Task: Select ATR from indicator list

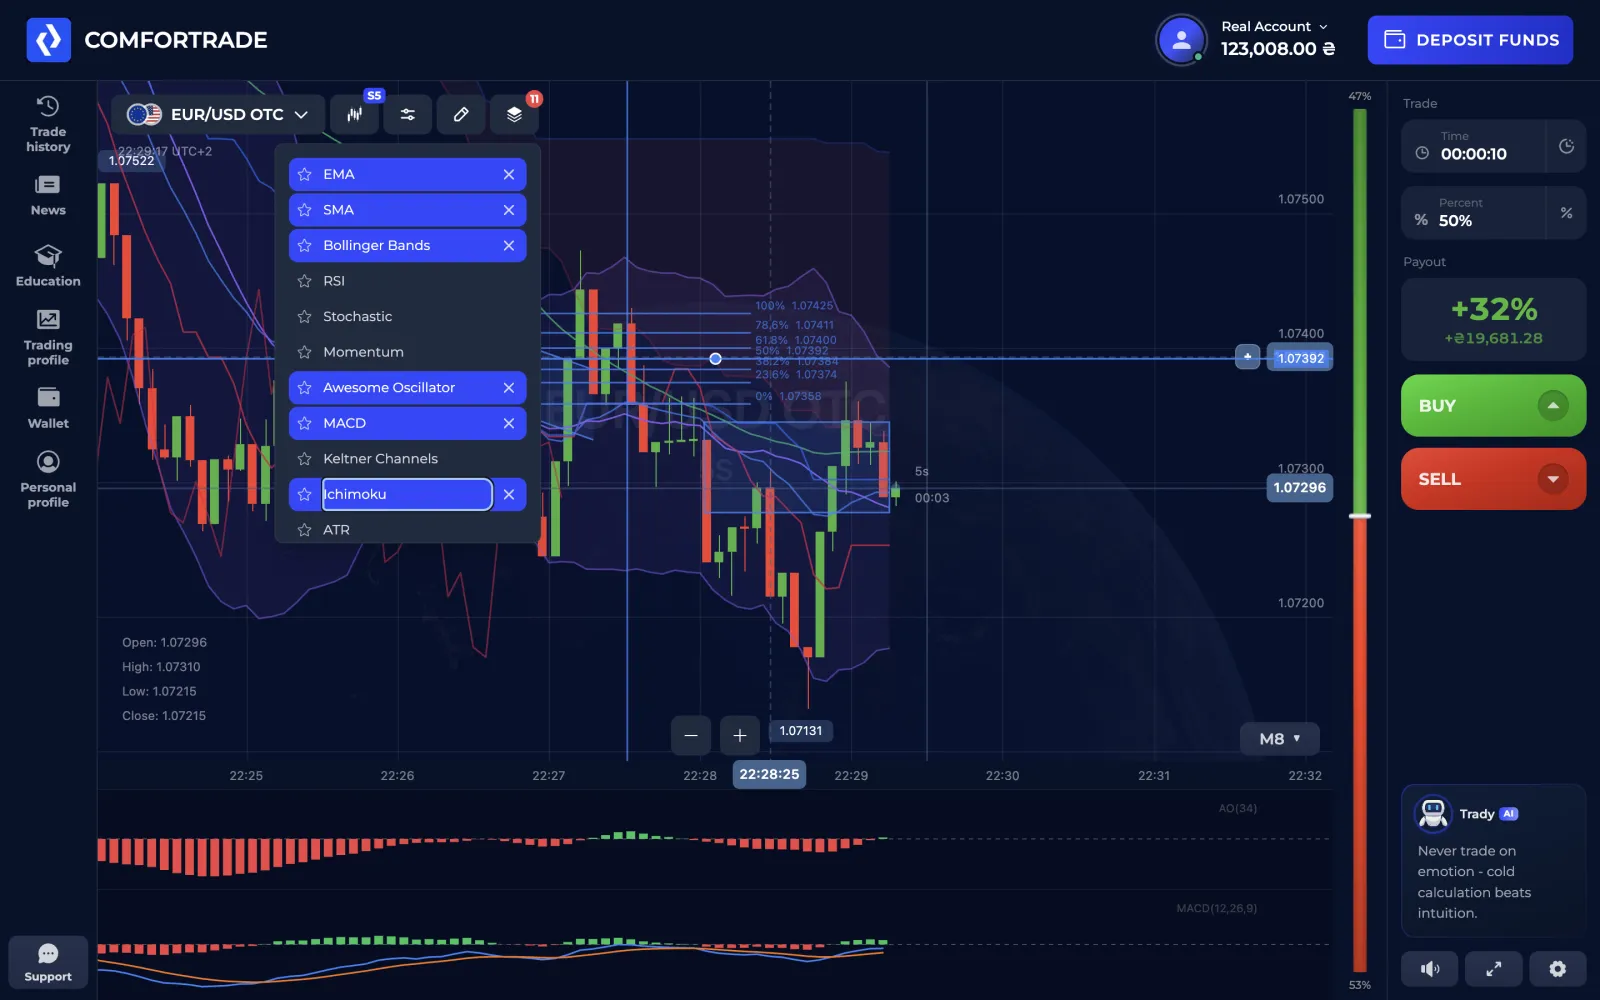Action: click(408, 530)
